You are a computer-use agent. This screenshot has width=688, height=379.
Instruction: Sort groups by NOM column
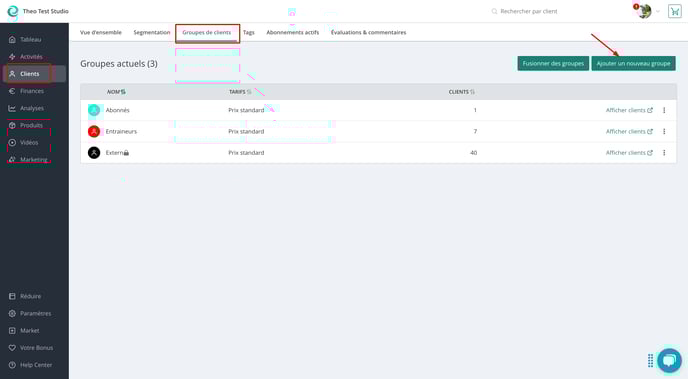(116, 92)
